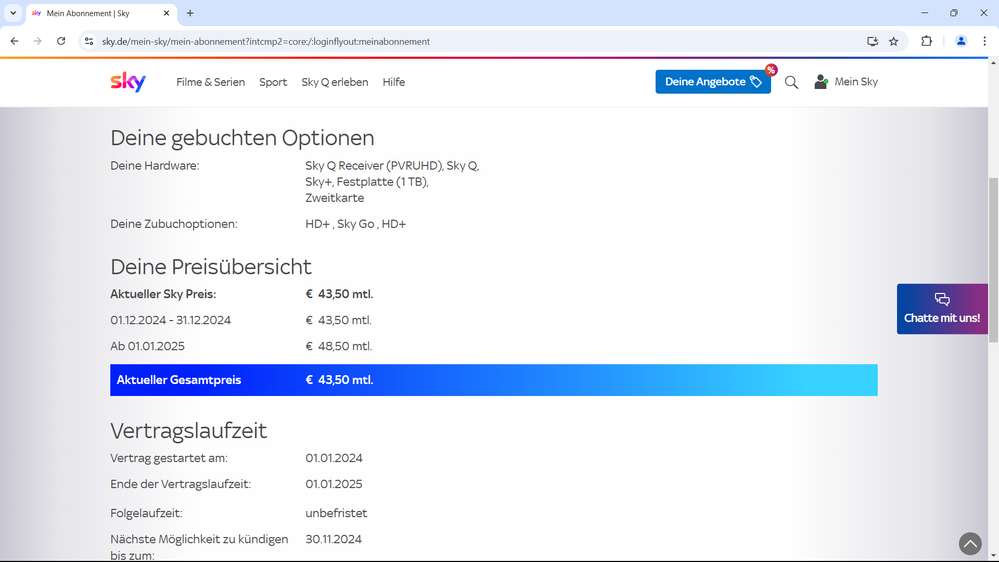Image resolution: width=999 pixels, height=562 pixels.
Task: Click 'Sky Q Receiver (PVRUHD)' hardware text
Action: (374, 166)
